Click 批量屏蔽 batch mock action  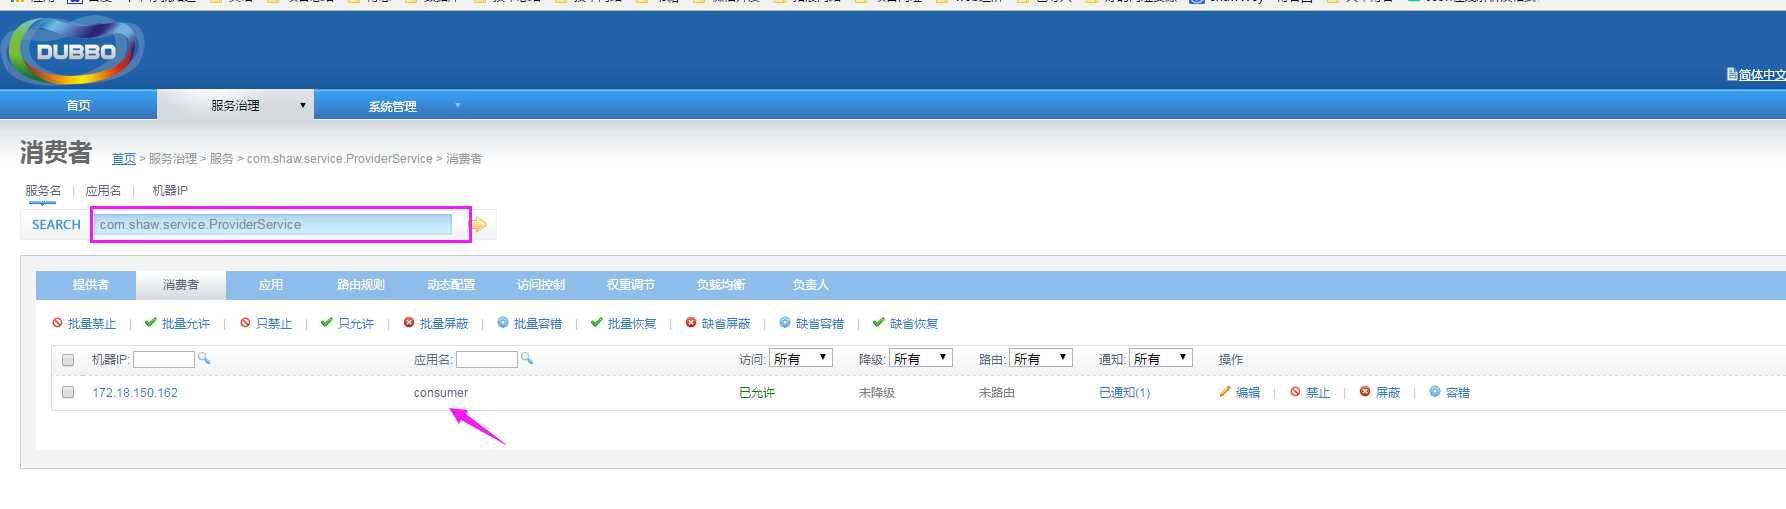coord(444,324)
